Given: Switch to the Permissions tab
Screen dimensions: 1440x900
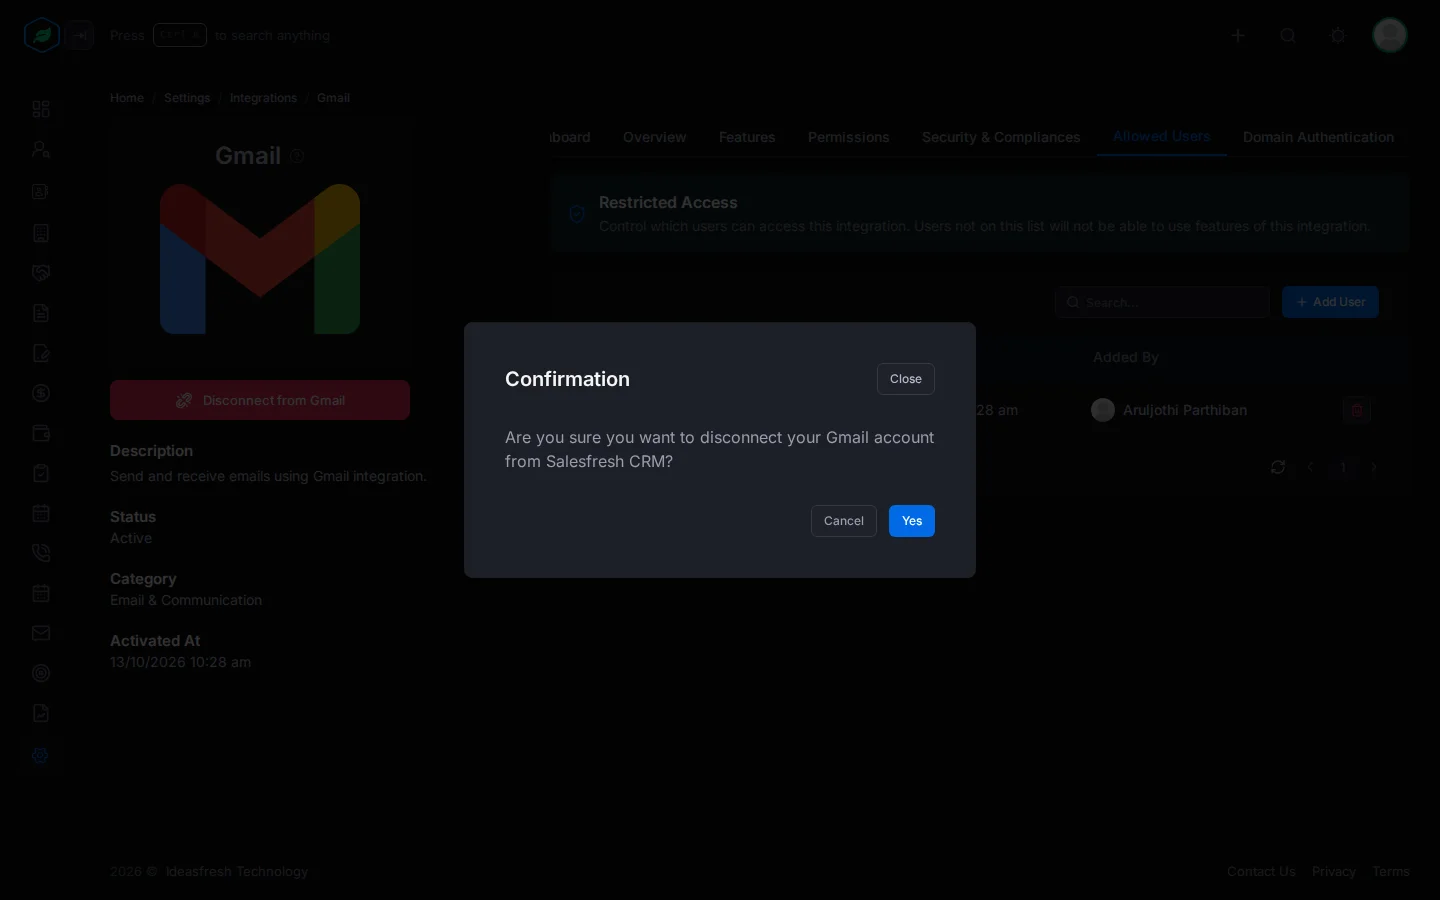Looking at the screenshot, I should [x=848, y=137].
